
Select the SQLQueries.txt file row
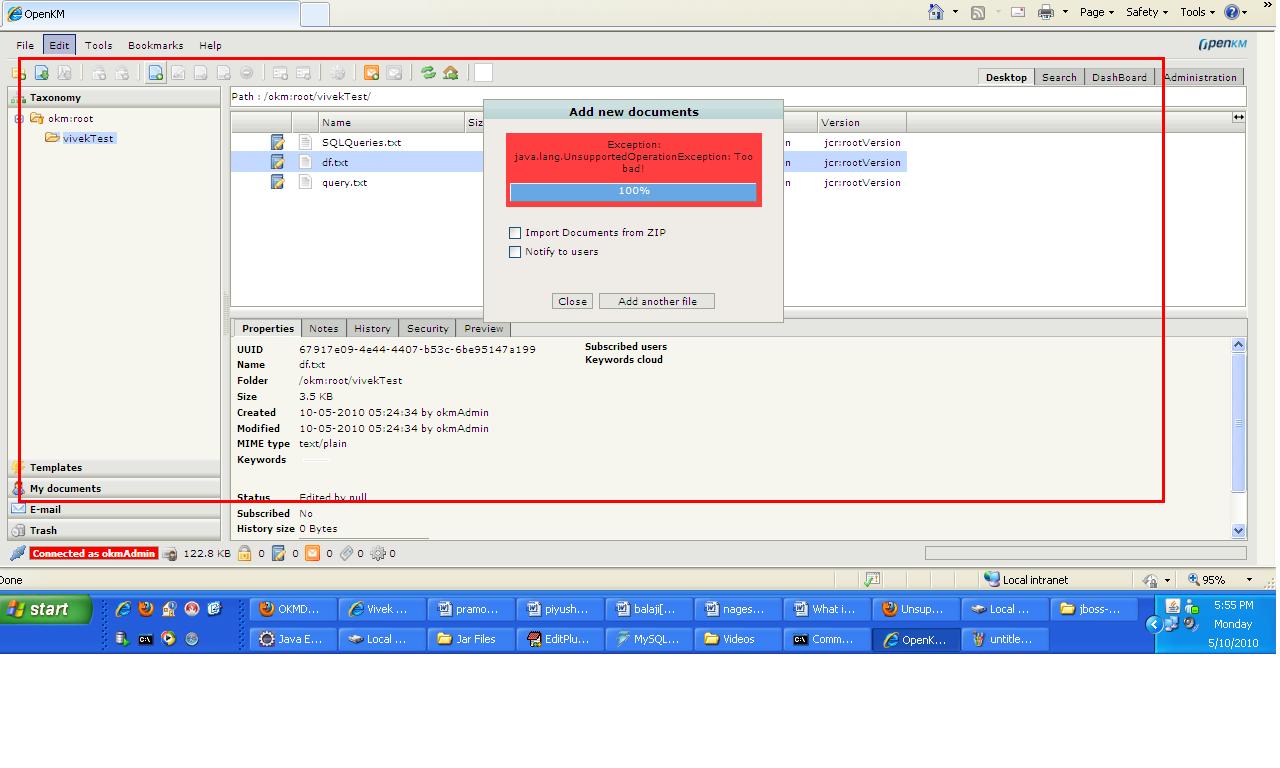[568, 142]
